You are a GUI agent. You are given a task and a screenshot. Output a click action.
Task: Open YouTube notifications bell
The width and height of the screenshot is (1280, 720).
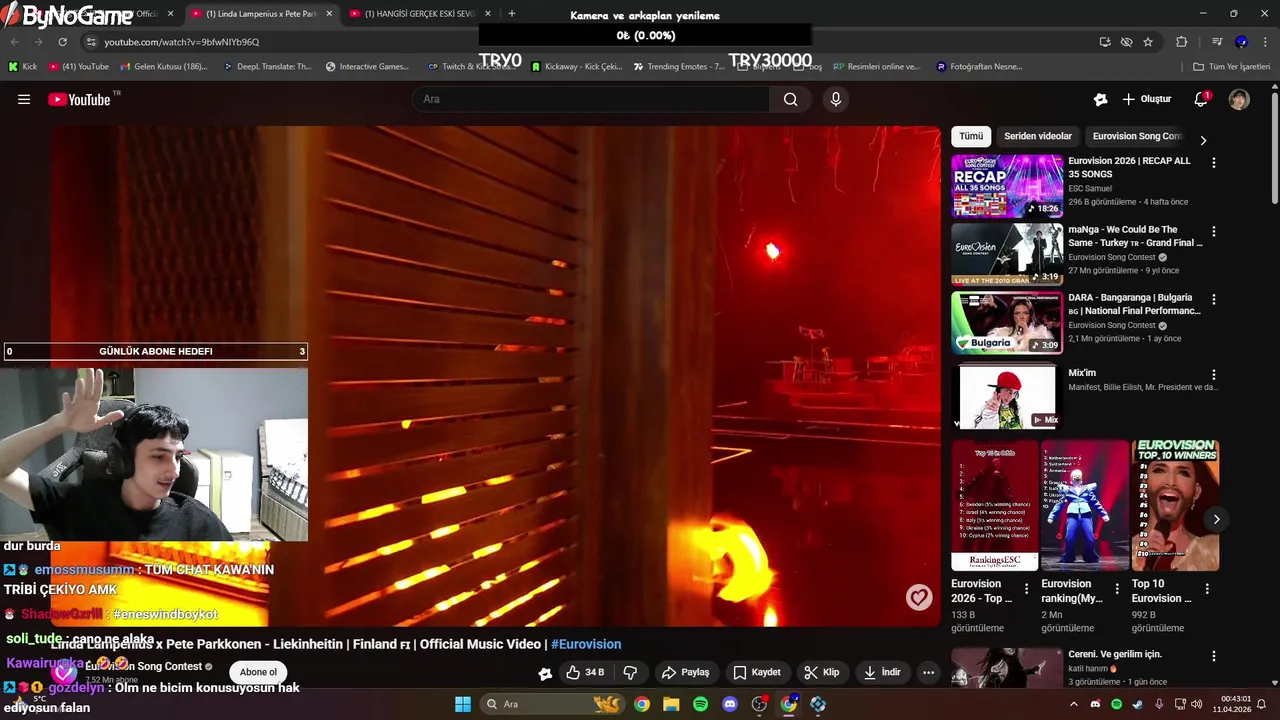[x=1201, y=99]
